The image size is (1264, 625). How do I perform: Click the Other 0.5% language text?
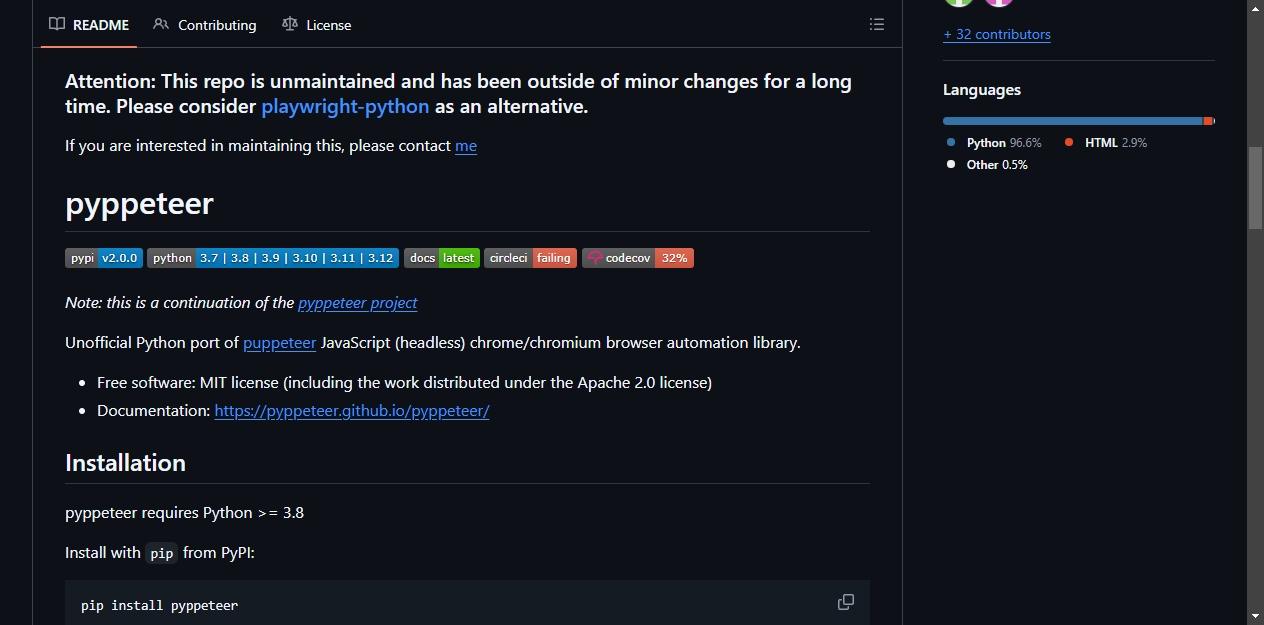click(x=997, y=165)
